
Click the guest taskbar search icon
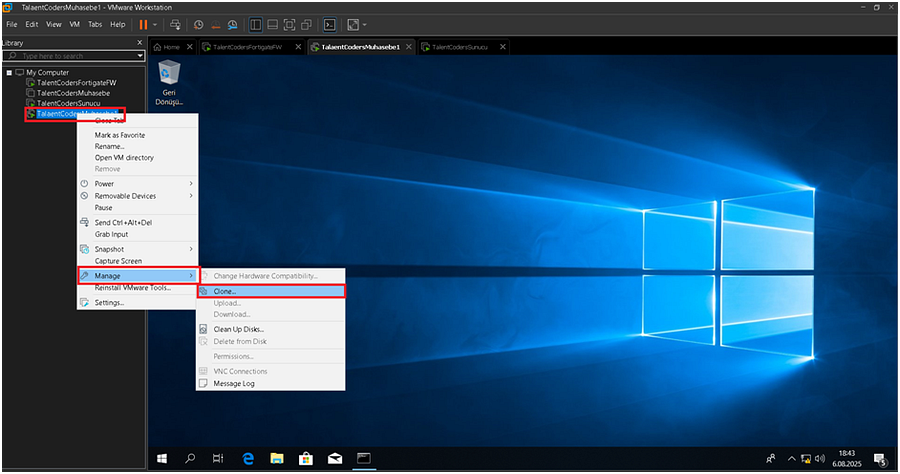[190, 459]
